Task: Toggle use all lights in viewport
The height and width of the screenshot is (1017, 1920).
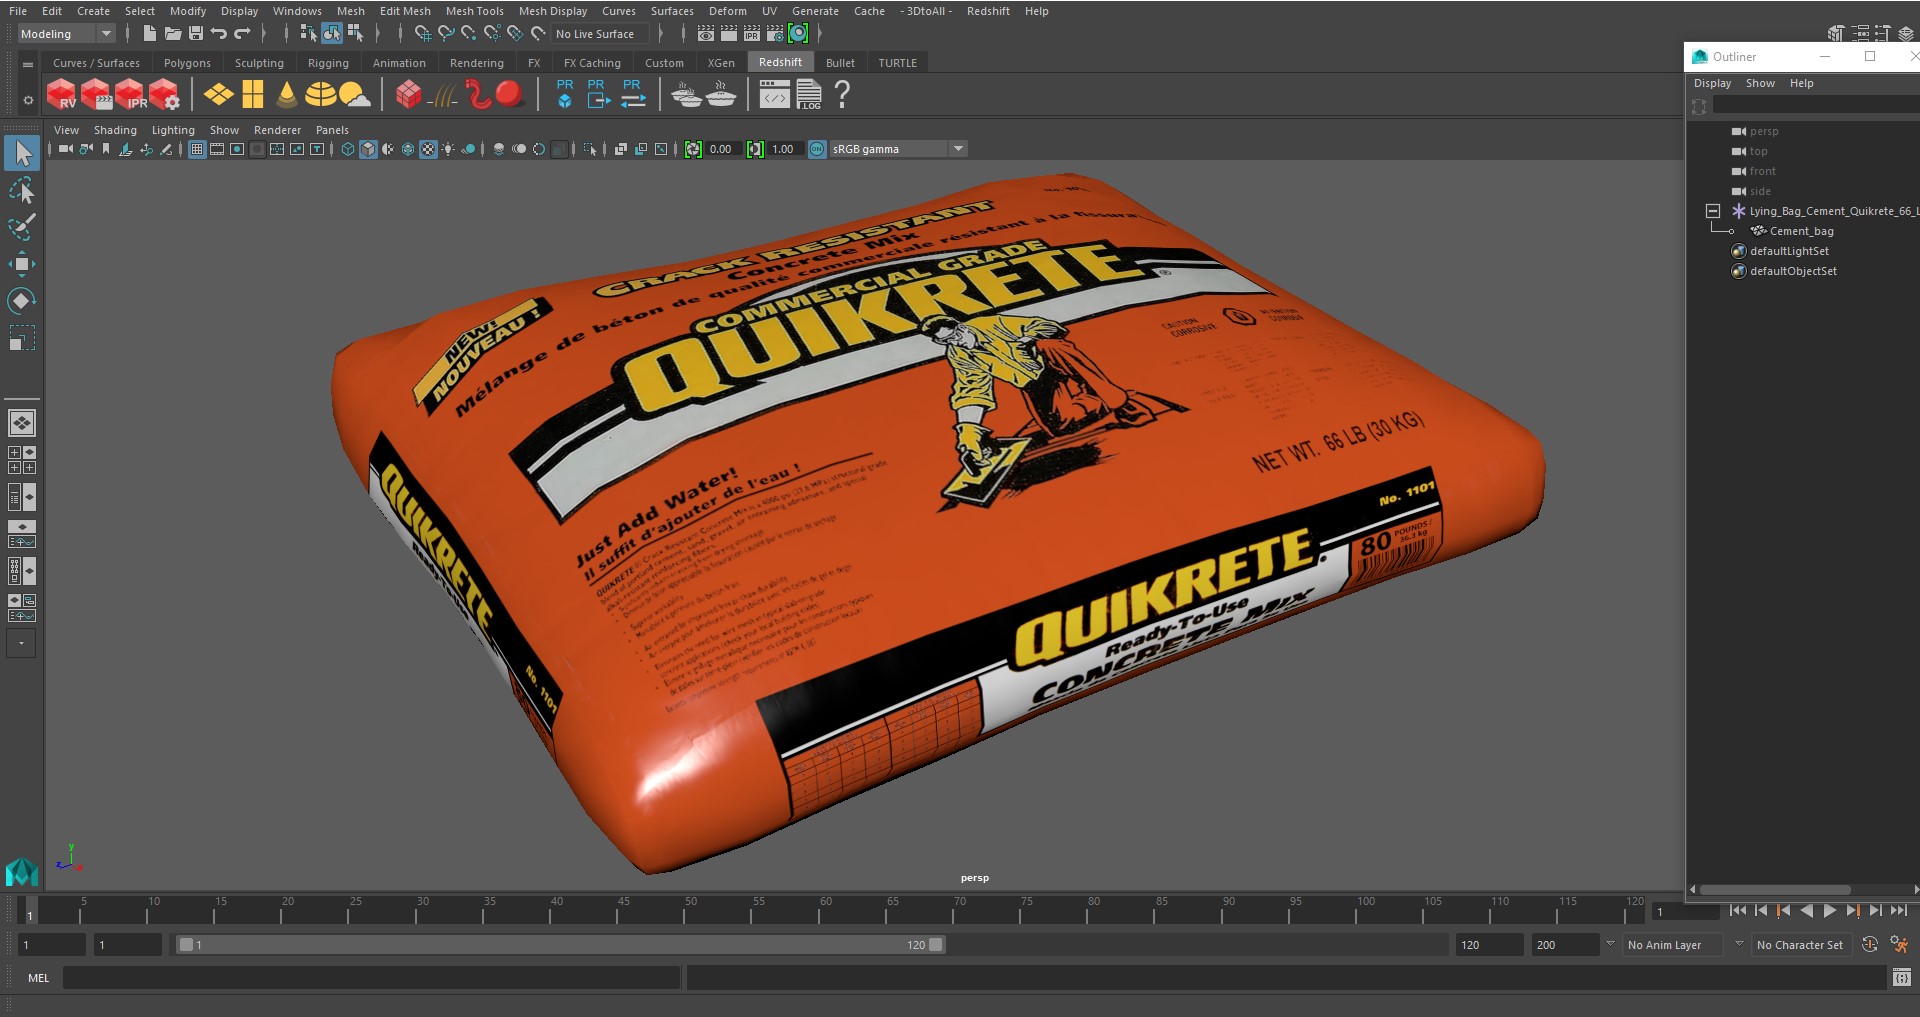Action: pyautogui.click(x=448, y=149)
